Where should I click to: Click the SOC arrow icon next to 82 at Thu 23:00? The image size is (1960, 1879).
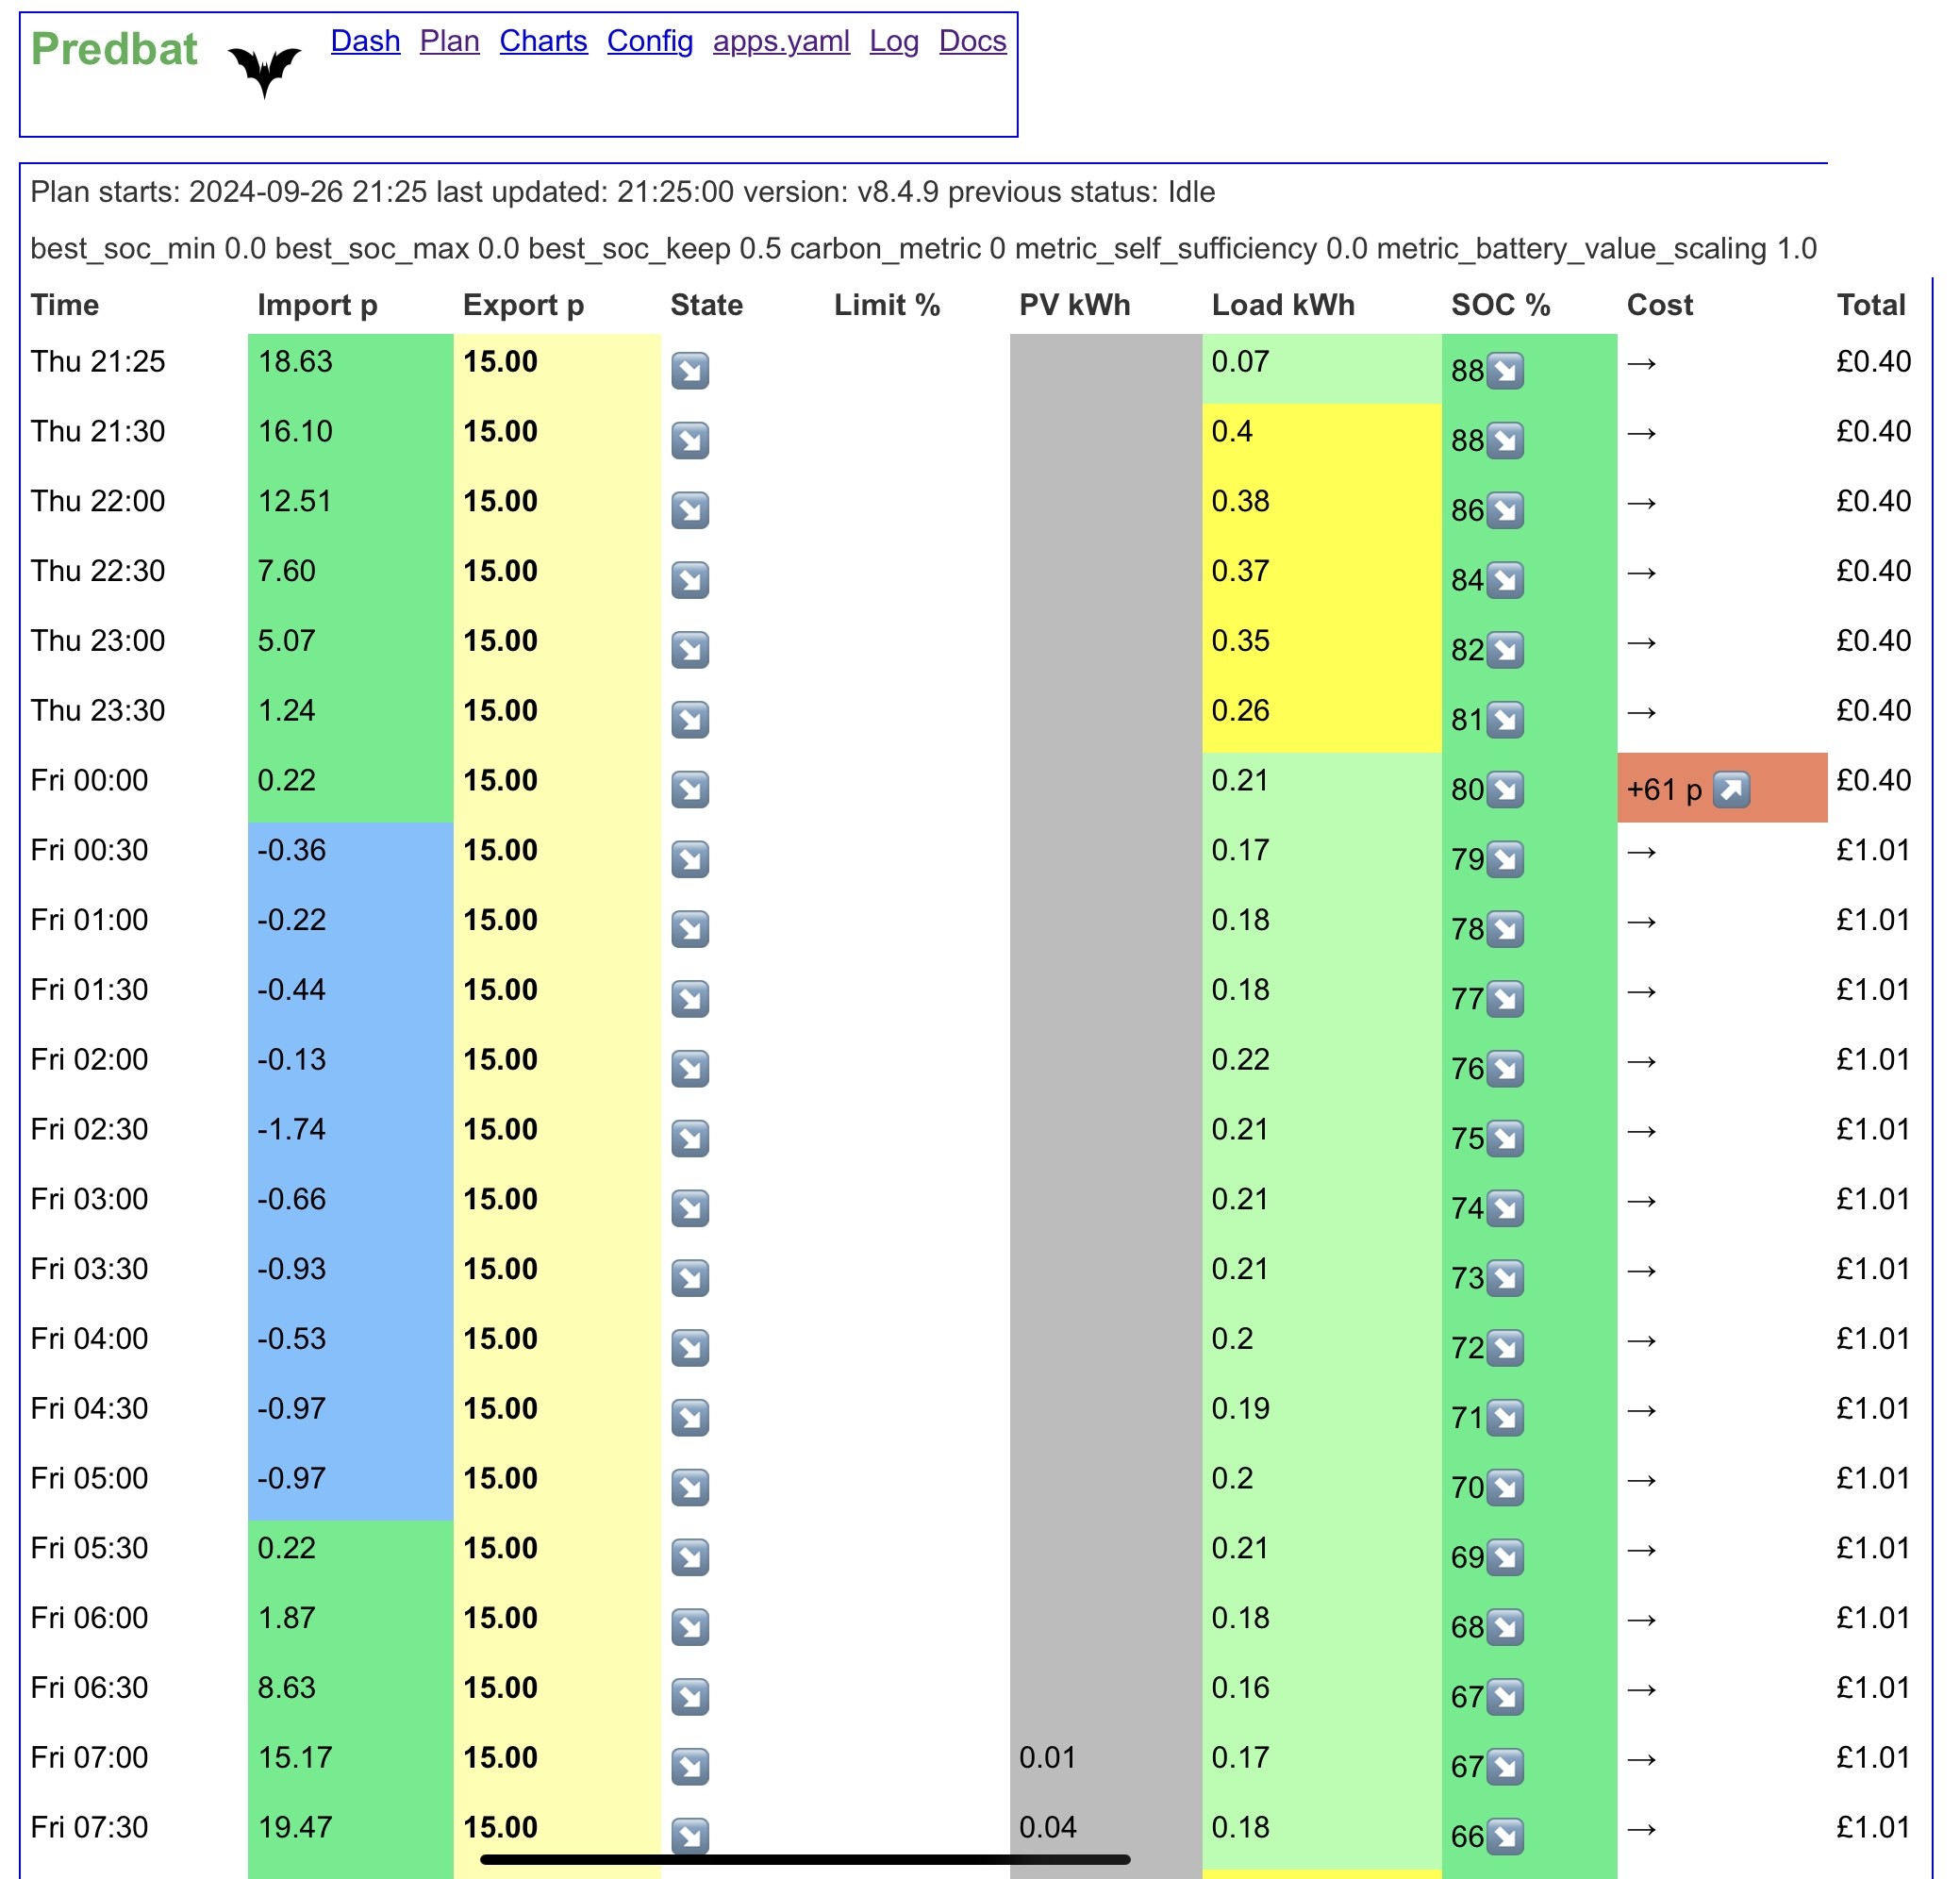[x=1505, y=650]
